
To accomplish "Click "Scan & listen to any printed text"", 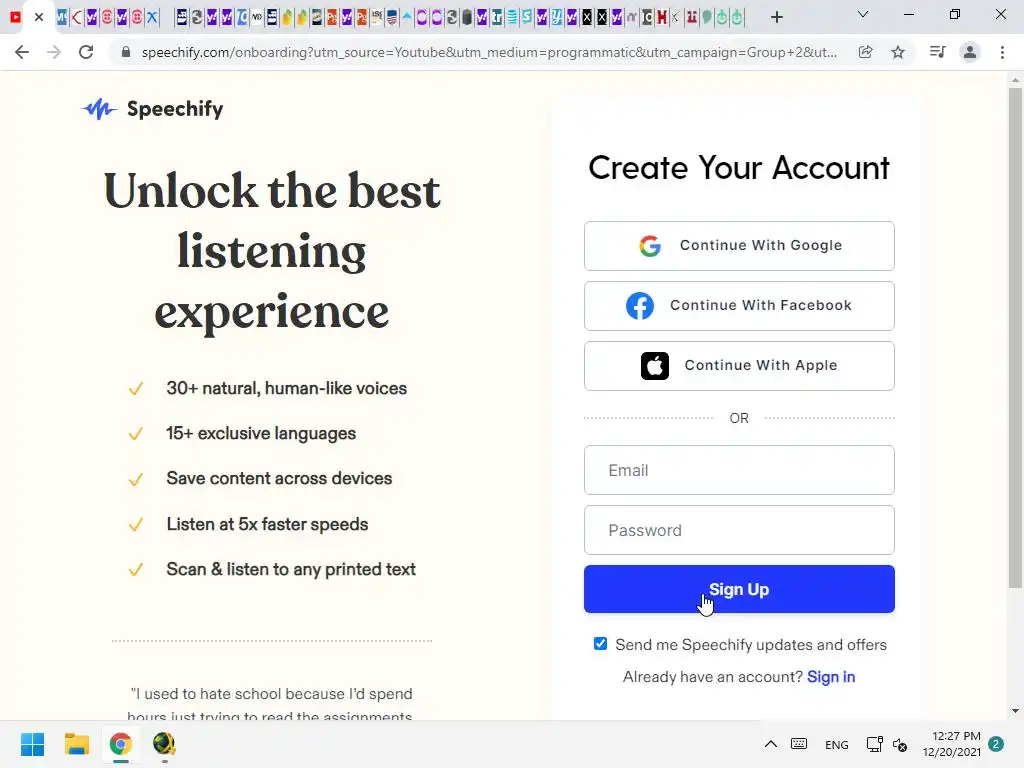I will [291, 569].
